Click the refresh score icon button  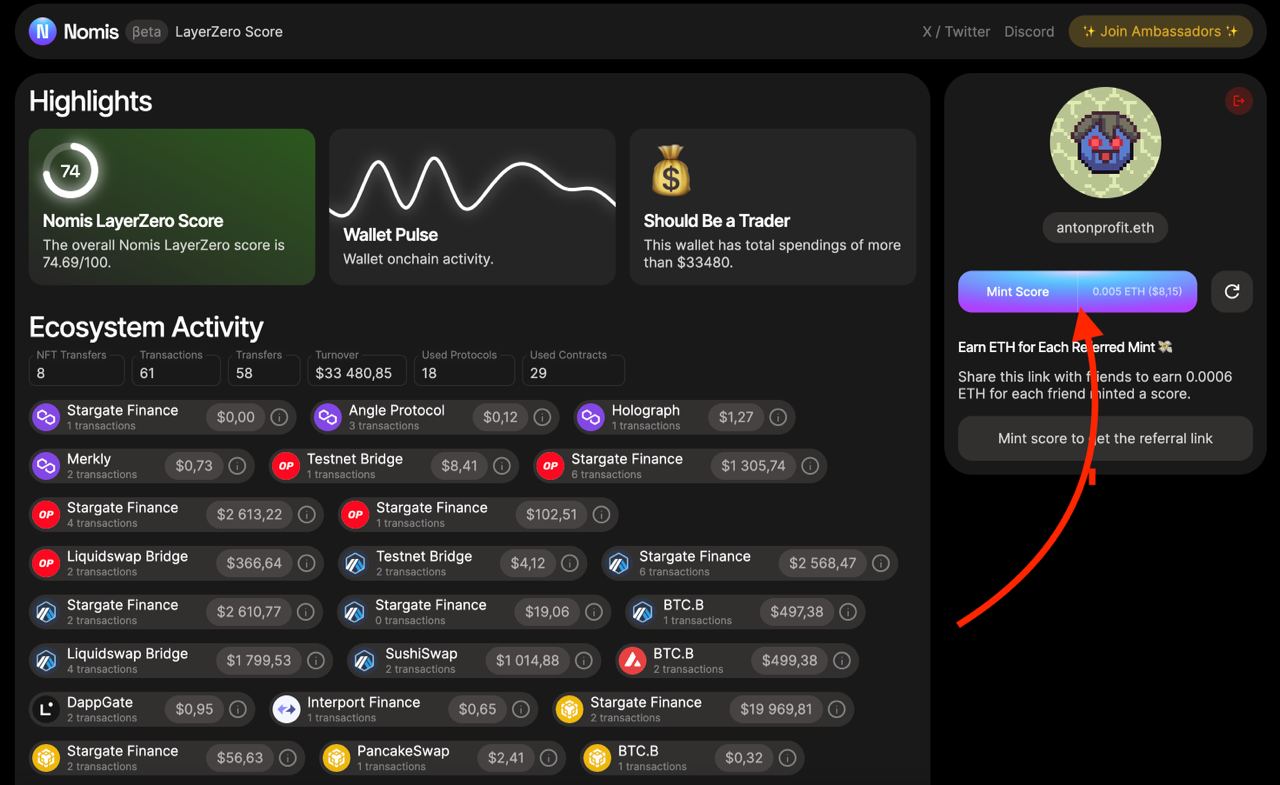pyautogui.click(x=1231, y=291)
